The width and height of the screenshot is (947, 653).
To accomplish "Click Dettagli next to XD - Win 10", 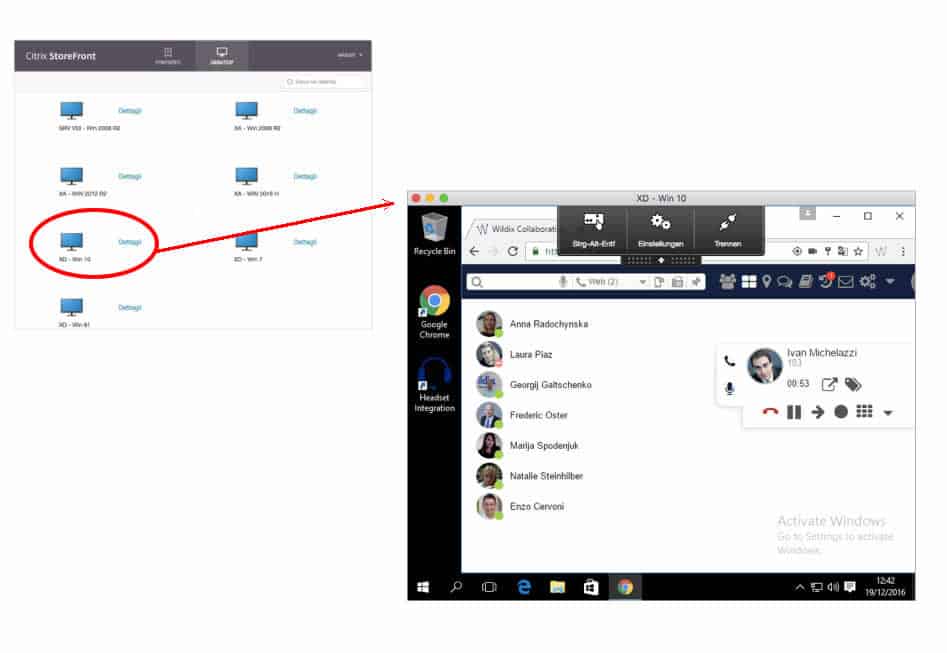I will click(x=130, y=242).
